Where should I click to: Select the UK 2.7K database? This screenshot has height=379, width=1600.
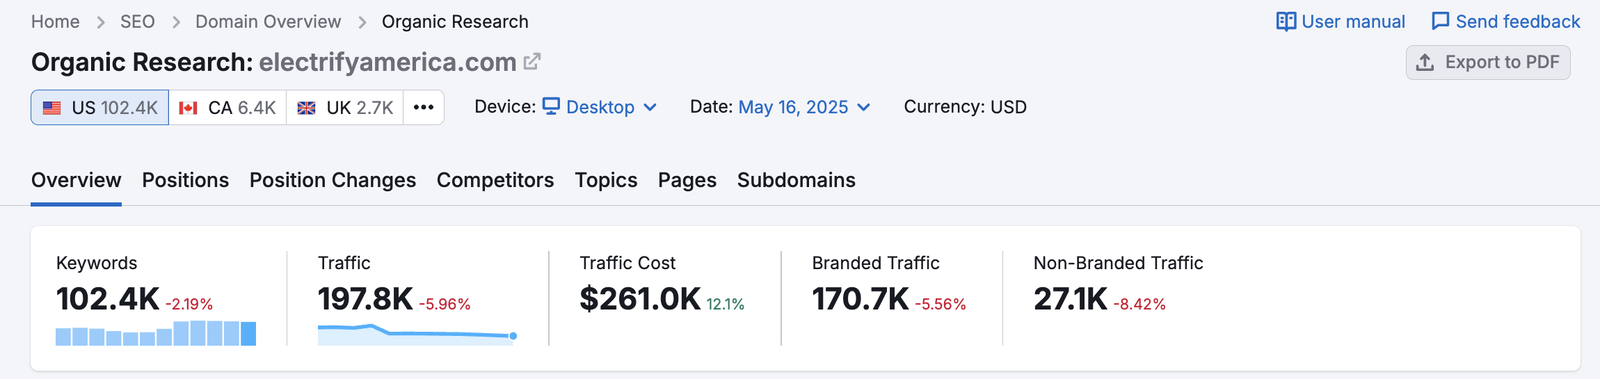345,107
